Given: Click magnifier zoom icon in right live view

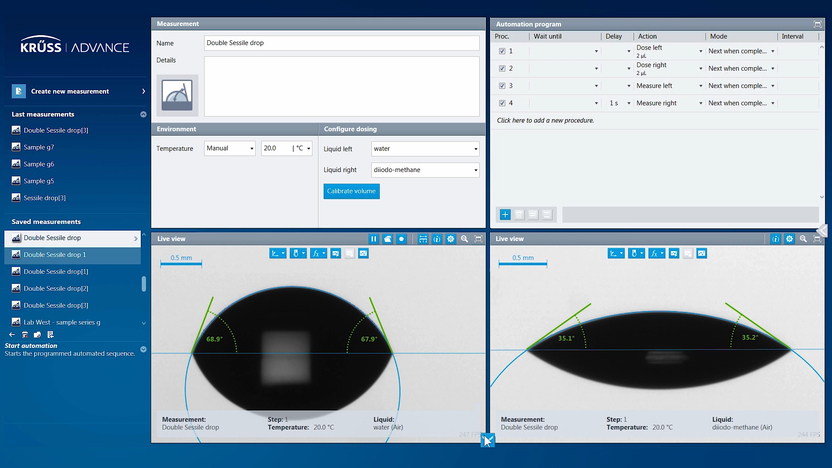Looking at the screenshot, I should point(803,239).
